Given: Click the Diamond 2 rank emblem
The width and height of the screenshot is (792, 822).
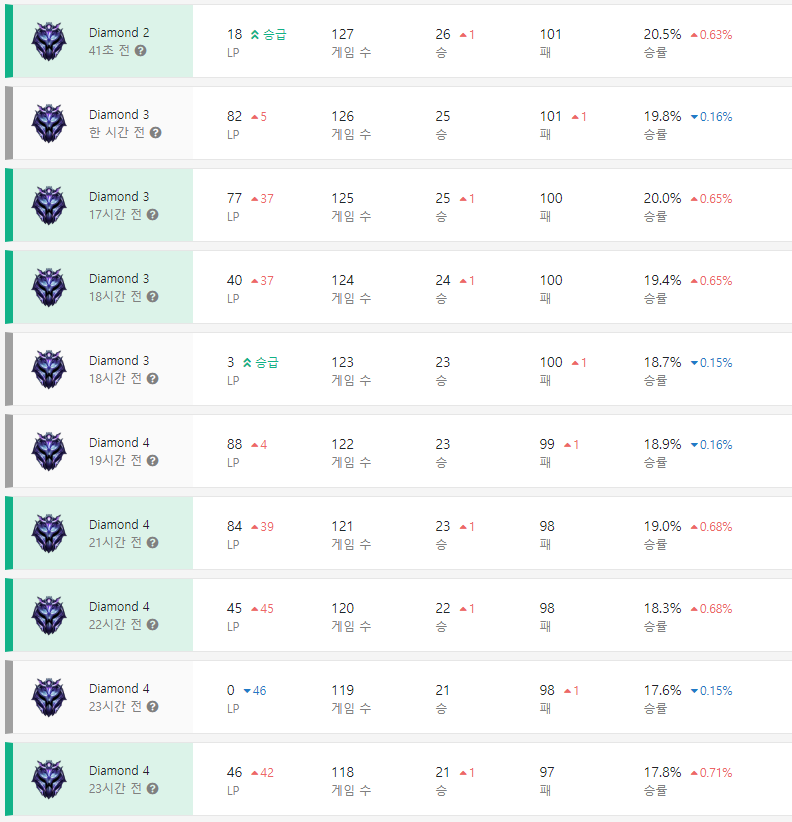Looking at the screenshot, I should pos(47,41).
